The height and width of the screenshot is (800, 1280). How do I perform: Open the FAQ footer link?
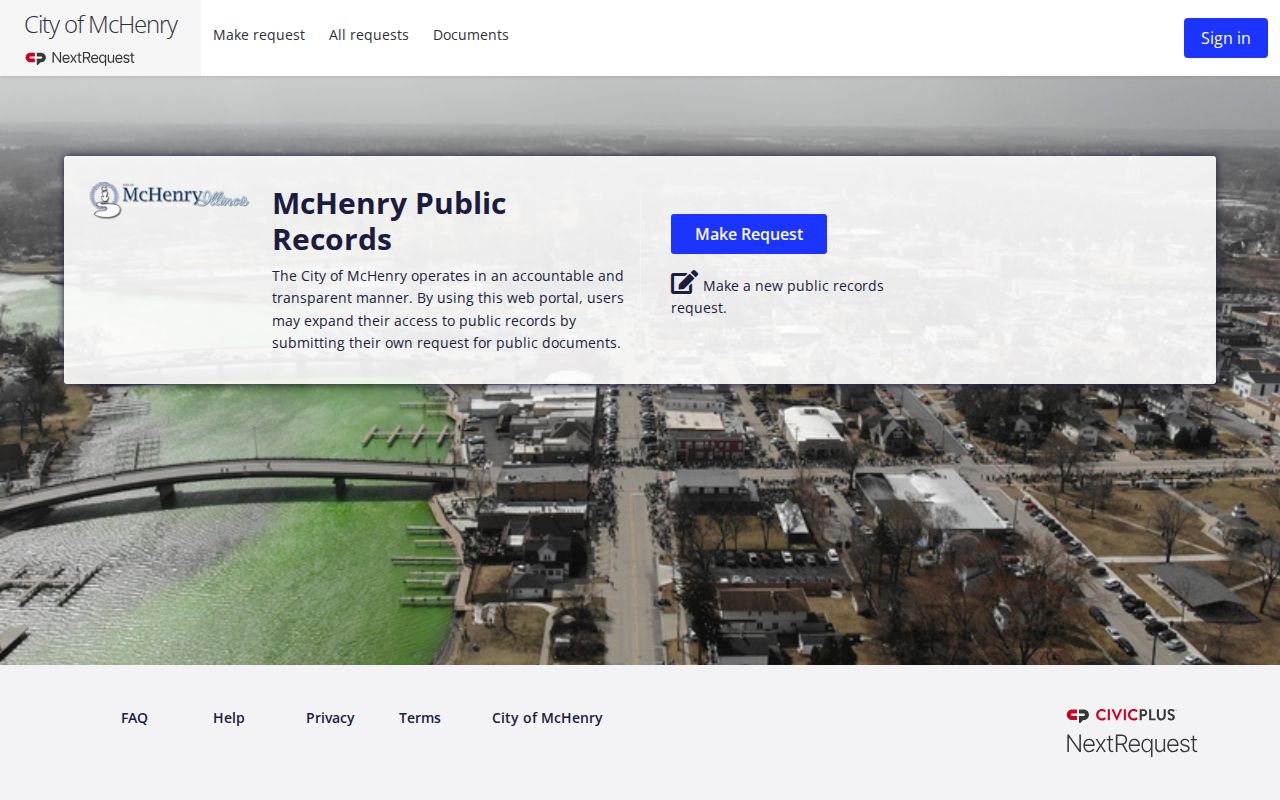(x=134, y=718)
